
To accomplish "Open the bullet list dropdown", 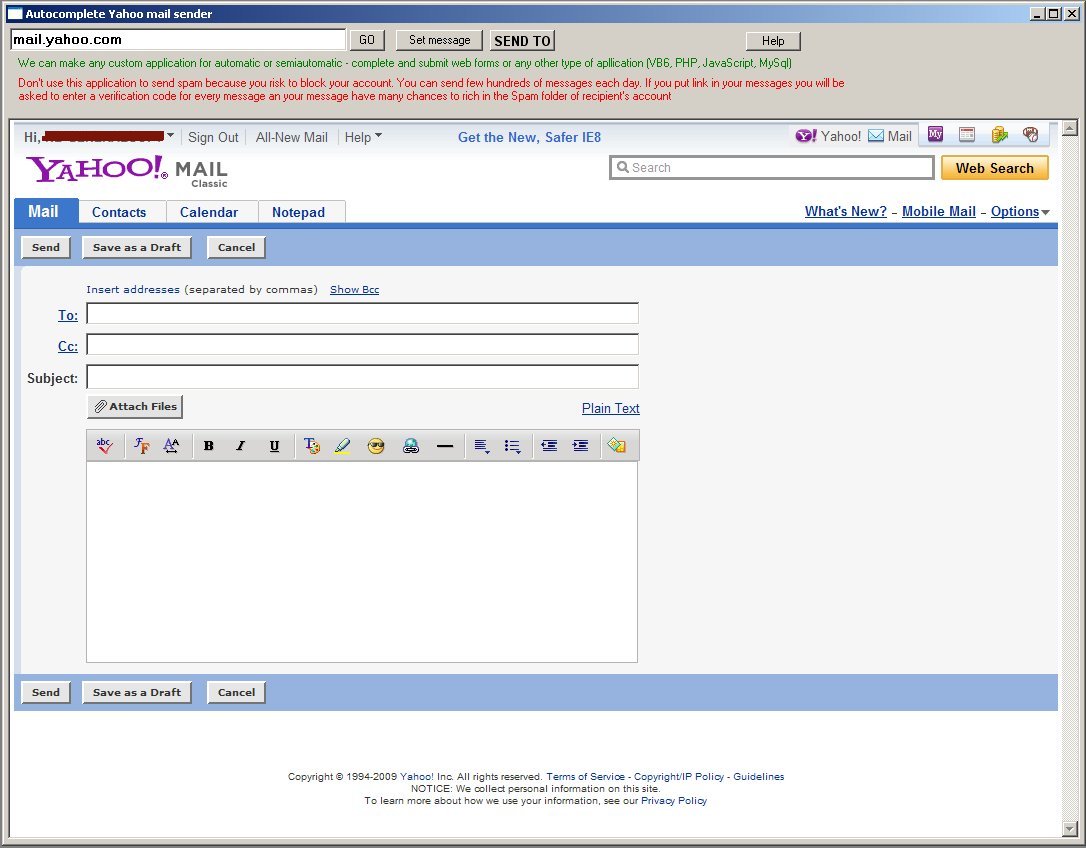I will [x=513, y=446].
